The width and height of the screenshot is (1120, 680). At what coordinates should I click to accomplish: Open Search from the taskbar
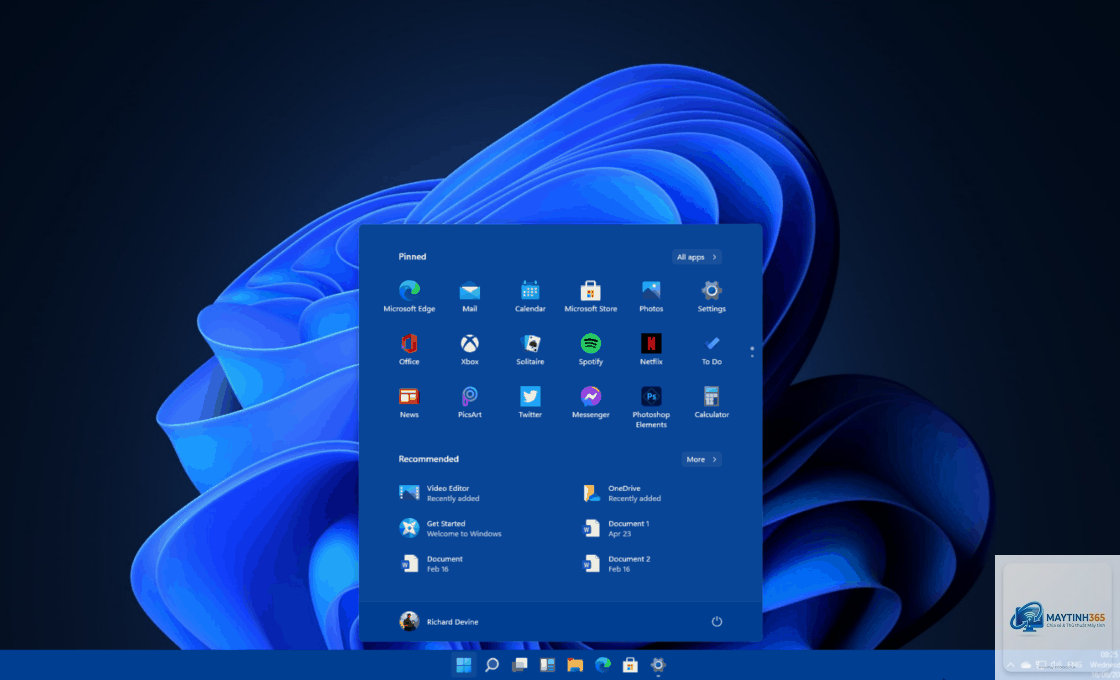[491, 665]
